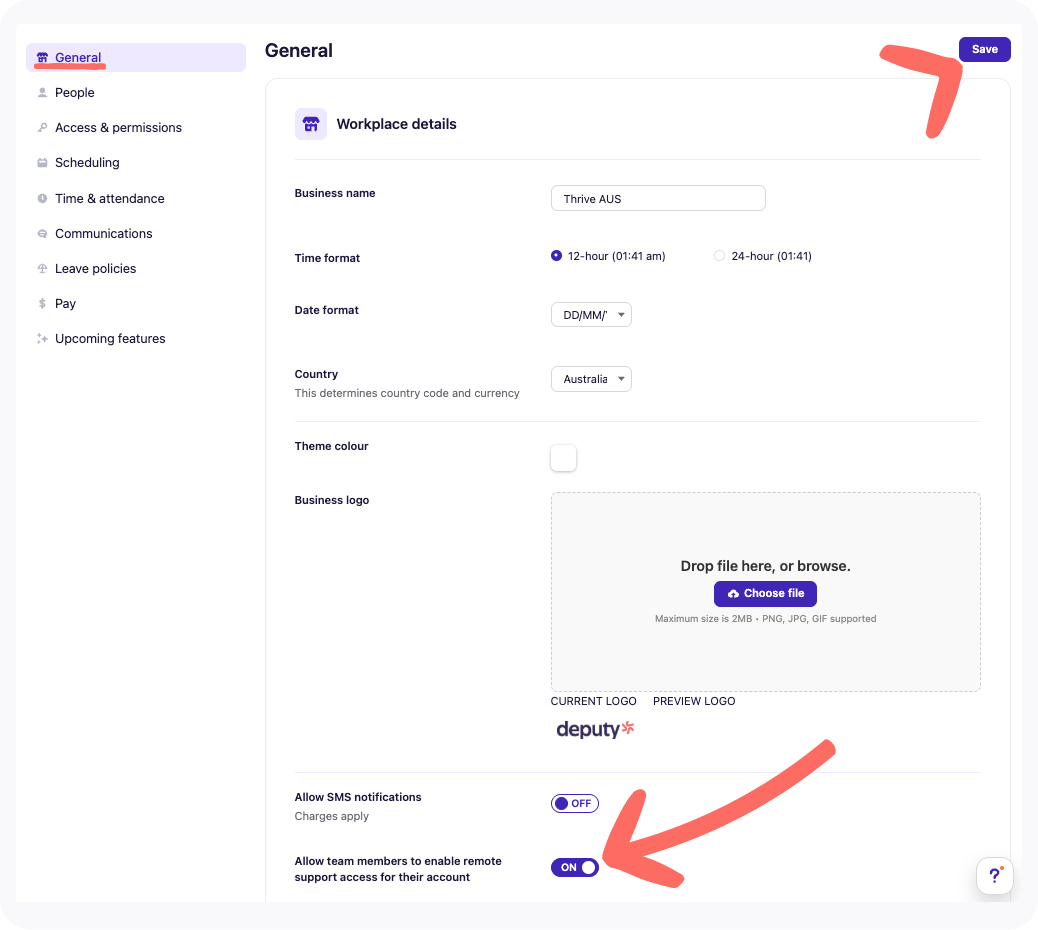Expand the Country dropdown
The width and height of the screenshot is (1038, 930).
point(591,379)
